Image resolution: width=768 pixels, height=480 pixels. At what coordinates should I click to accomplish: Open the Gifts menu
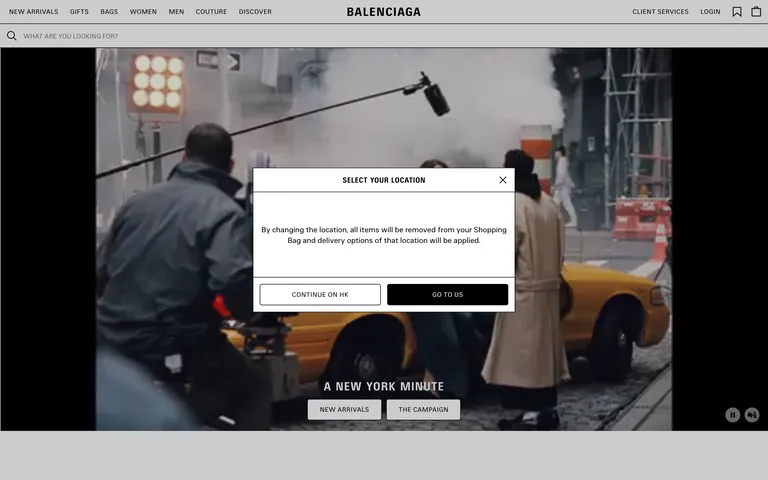79,11
